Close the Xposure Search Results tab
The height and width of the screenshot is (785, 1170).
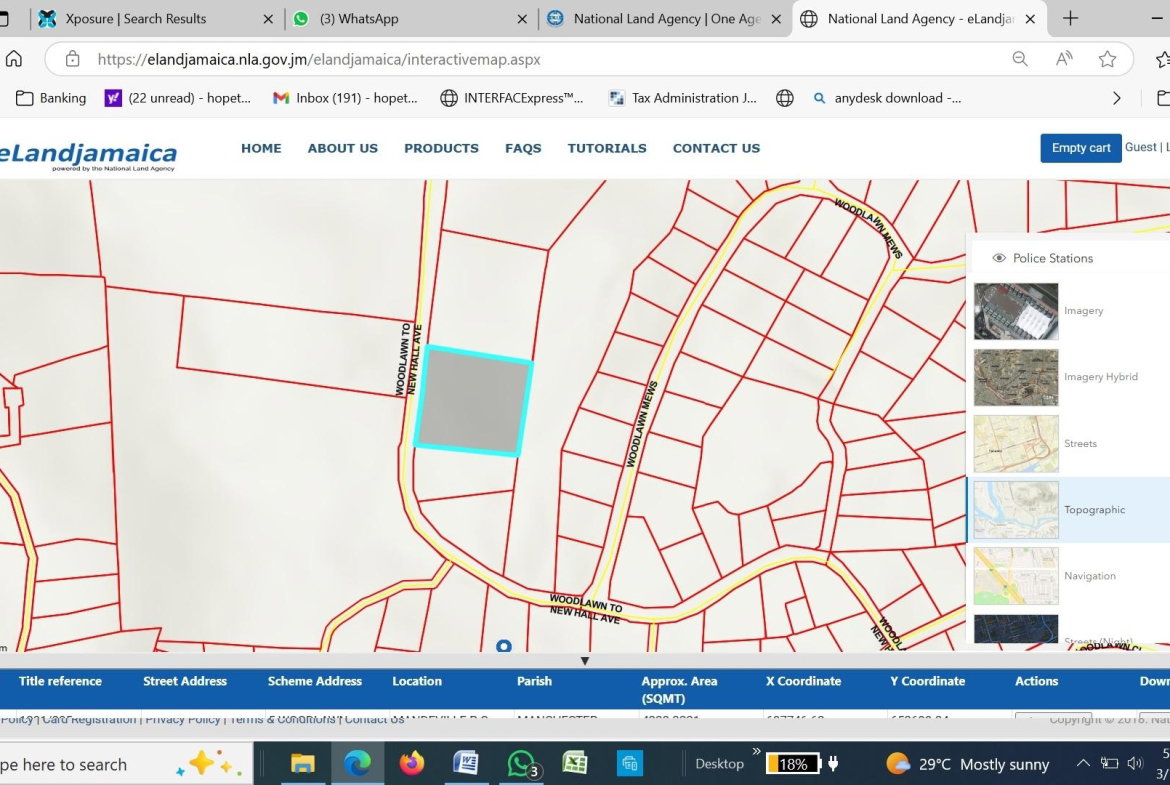(268, 19)
